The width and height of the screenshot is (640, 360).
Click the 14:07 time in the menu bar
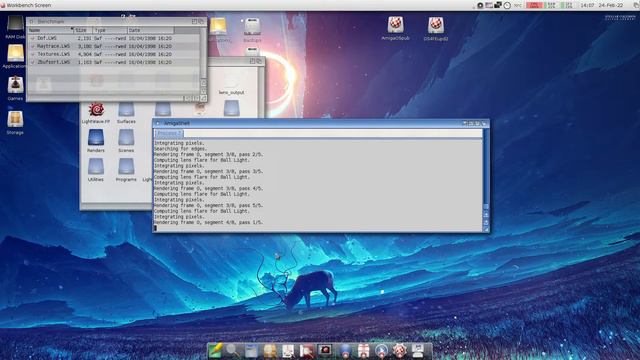pyautogui.click(x=587, y=5)
